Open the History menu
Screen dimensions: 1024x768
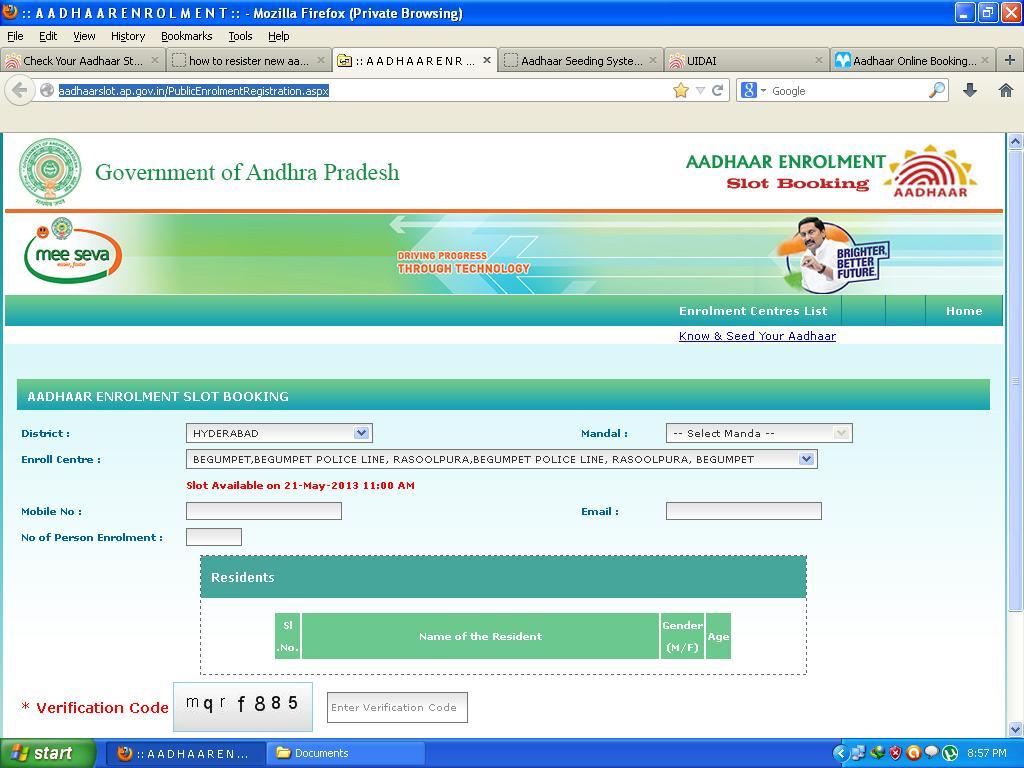(x=127, y=36)
